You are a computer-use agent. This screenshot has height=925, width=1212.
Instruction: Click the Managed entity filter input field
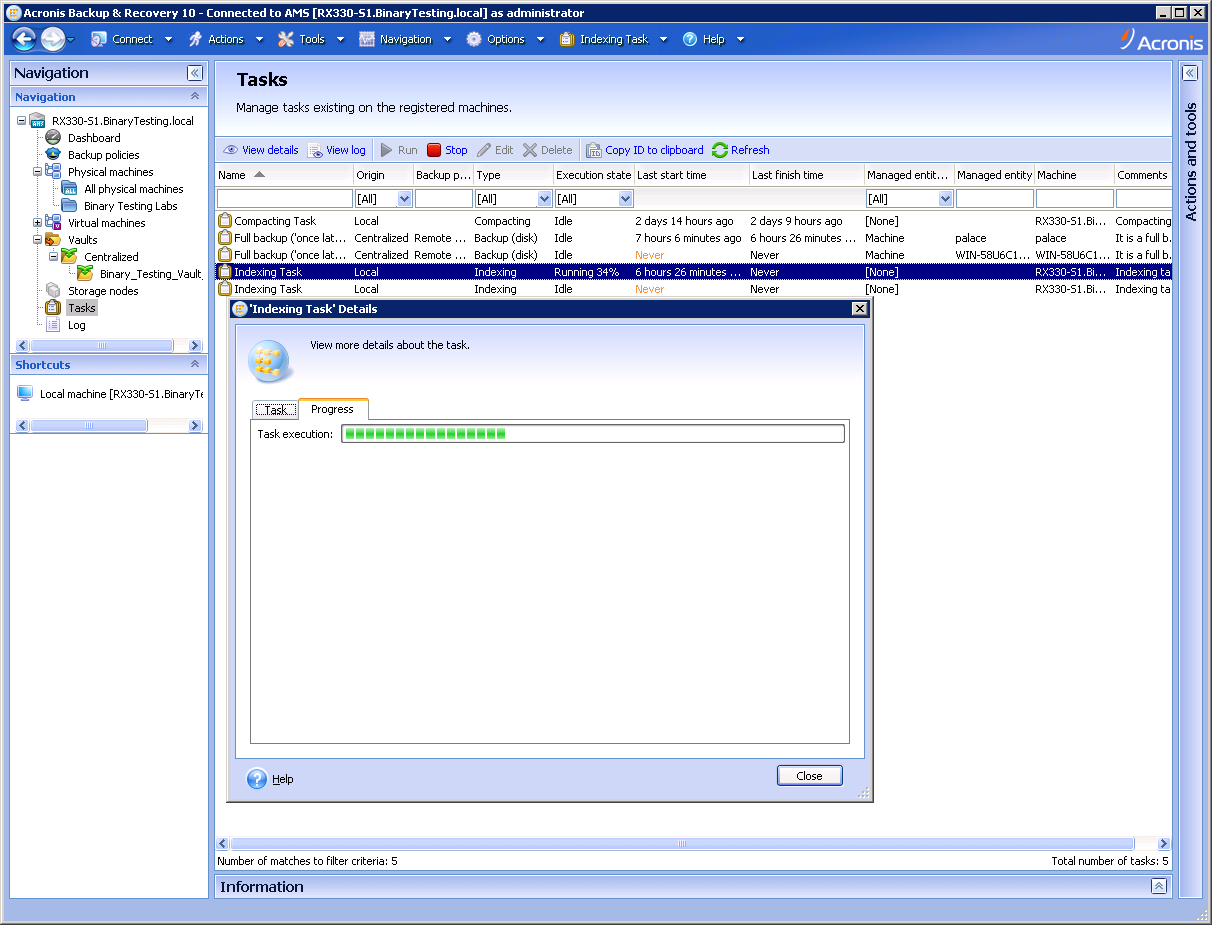pos(994,199)
